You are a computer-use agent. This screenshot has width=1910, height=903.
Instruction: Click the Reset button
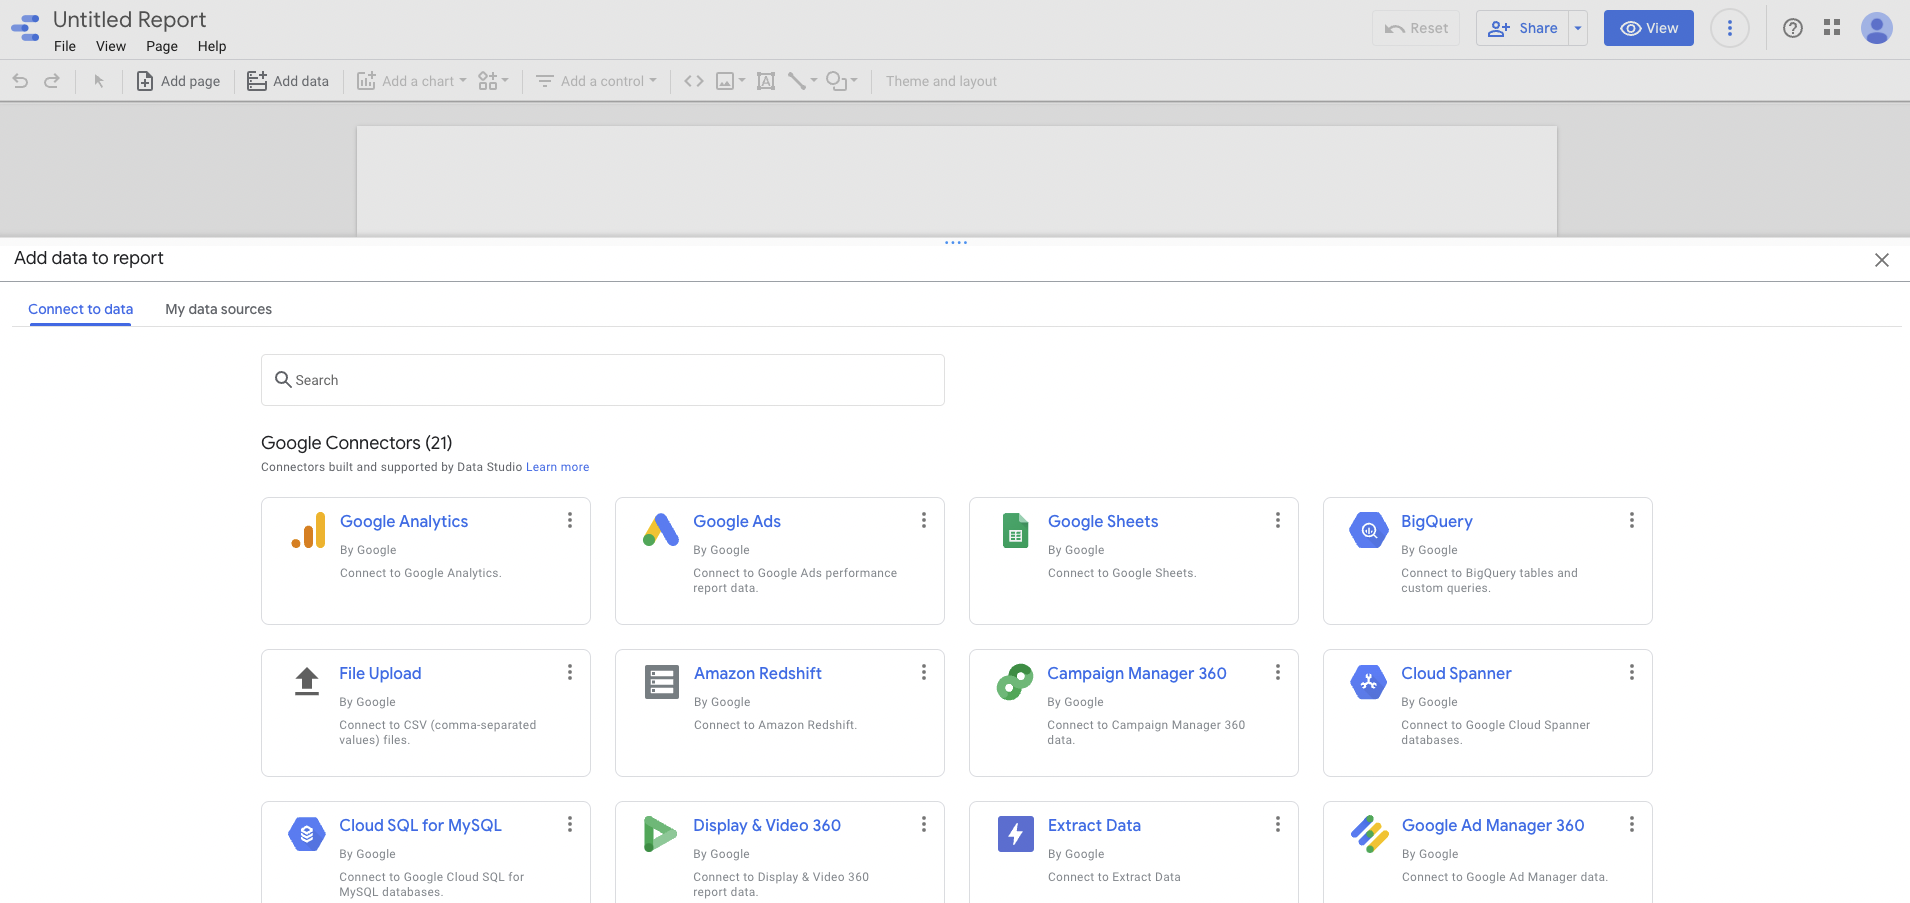click(1416, 28)
